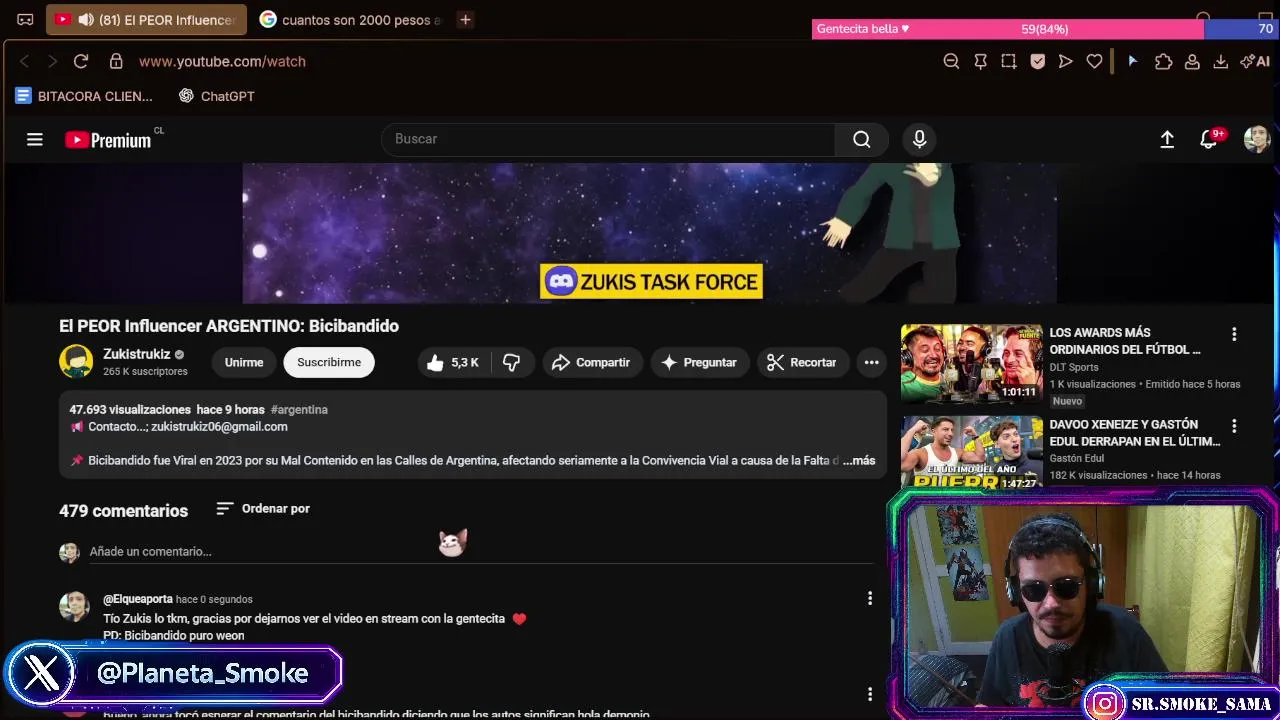Screen dimensions: 1280x720
Task: Open the extensions puzzle icon
Action: coord(1163,61)
